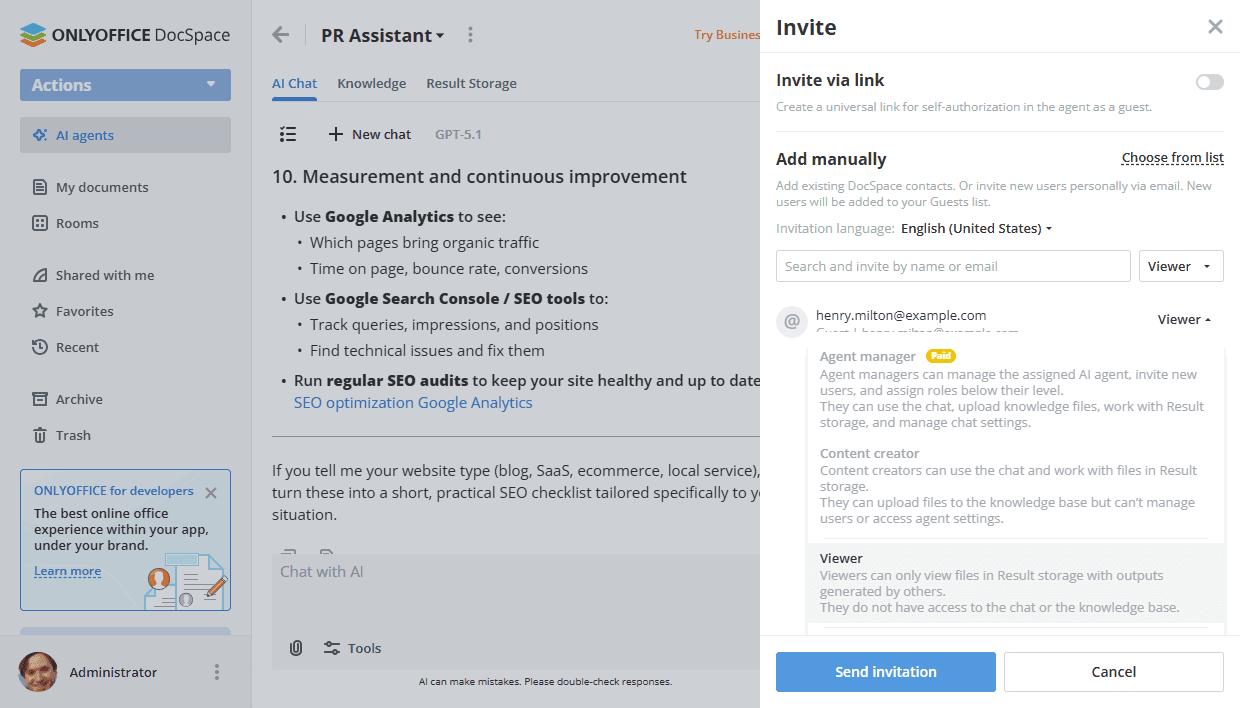Click the Send invitation button
Screen dimensions: 1240x708
tap(885, 671)
